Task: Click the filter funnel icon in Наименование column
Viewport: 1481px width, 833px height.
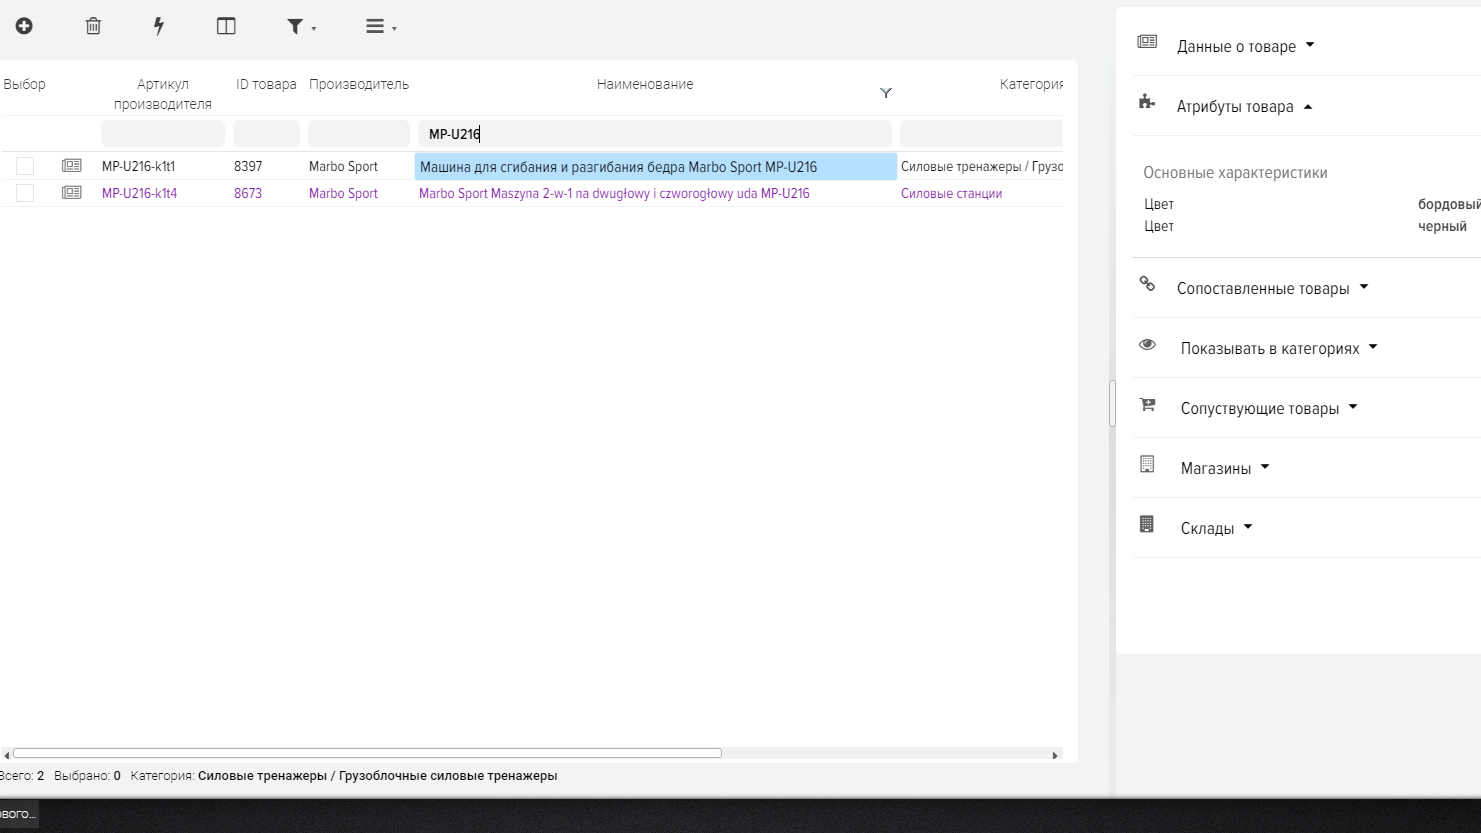Action: click(x=885, y=93)
